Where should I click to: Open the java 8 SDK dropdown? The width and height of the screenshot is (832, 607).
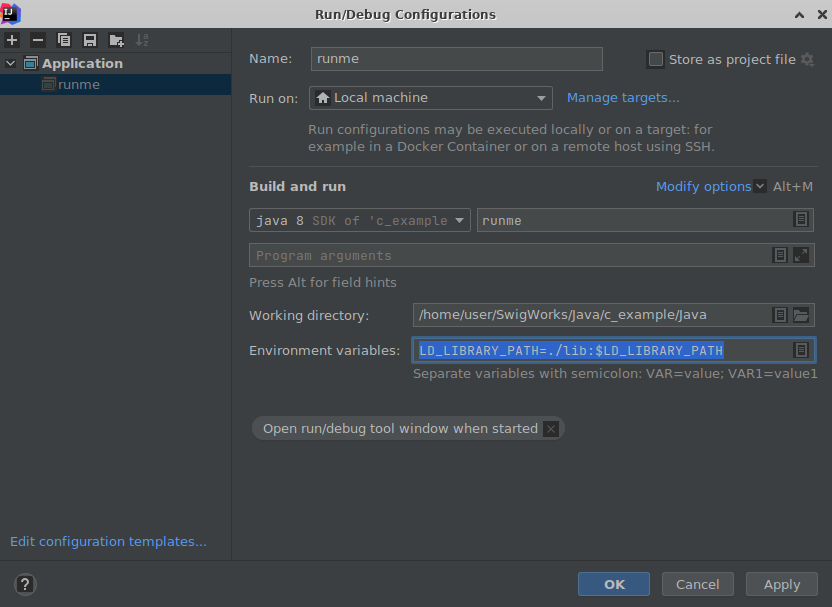[x=359, y=220]
